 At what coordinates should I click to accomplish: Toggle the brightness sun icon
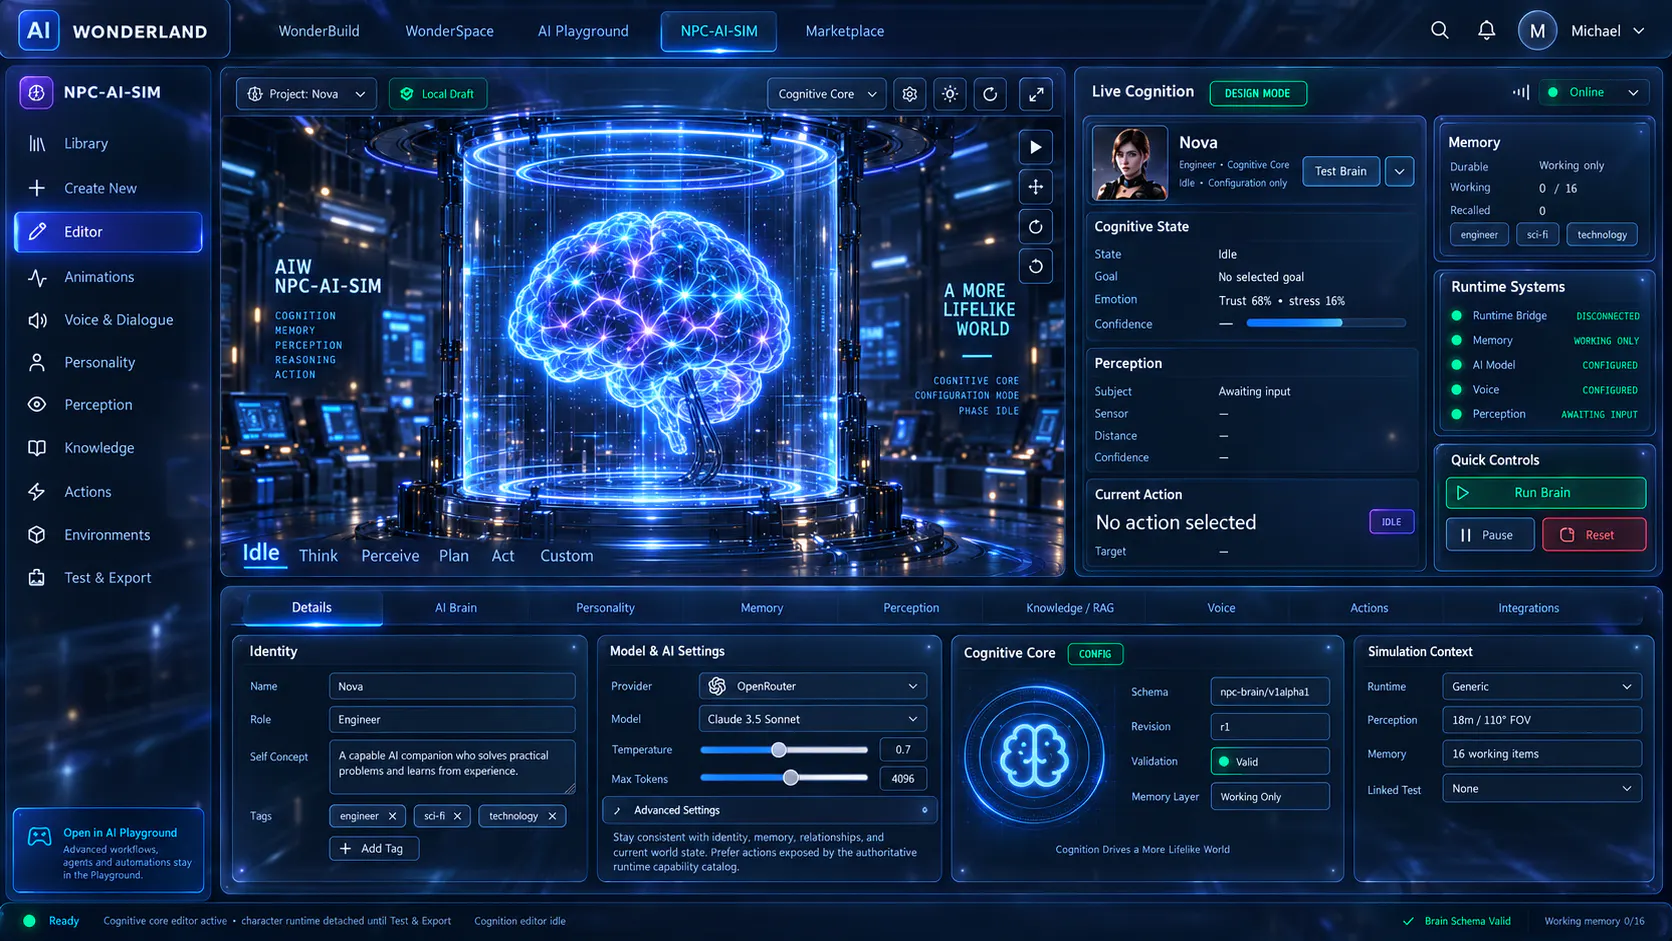[x=950, y=94]
